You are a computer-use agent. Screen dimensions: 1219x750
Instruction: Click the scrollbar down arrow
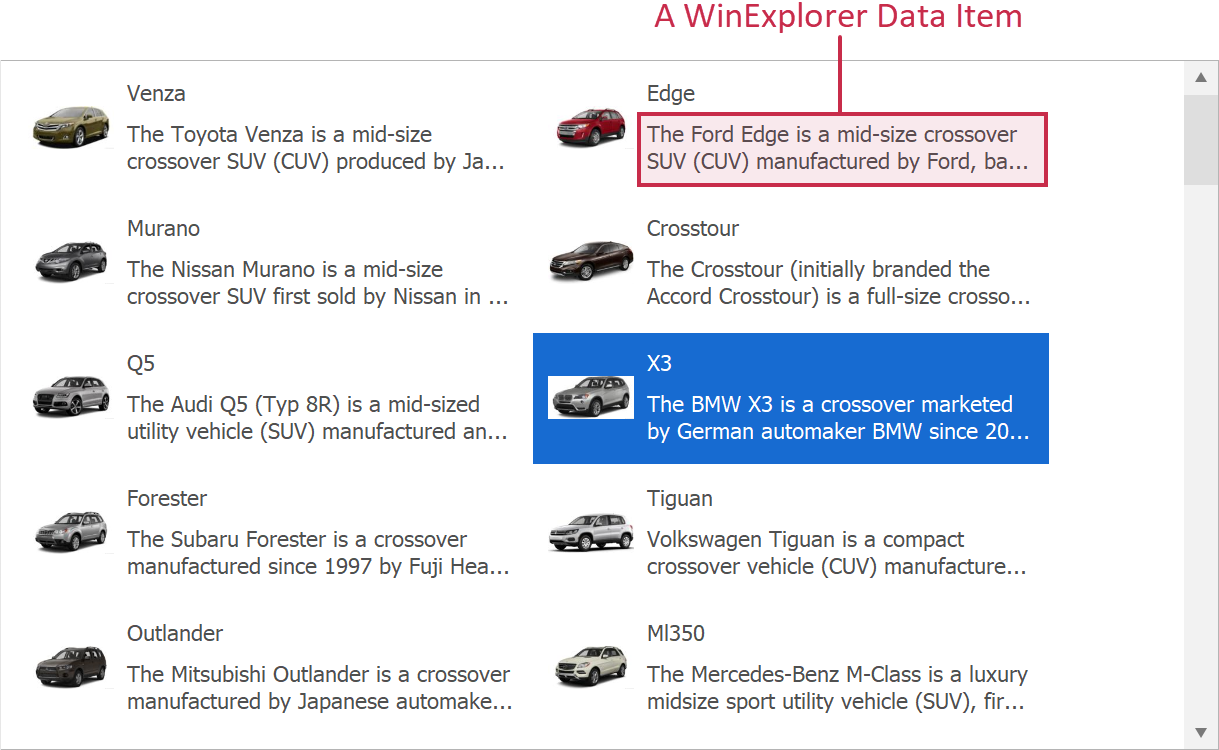pos(1201,732)
